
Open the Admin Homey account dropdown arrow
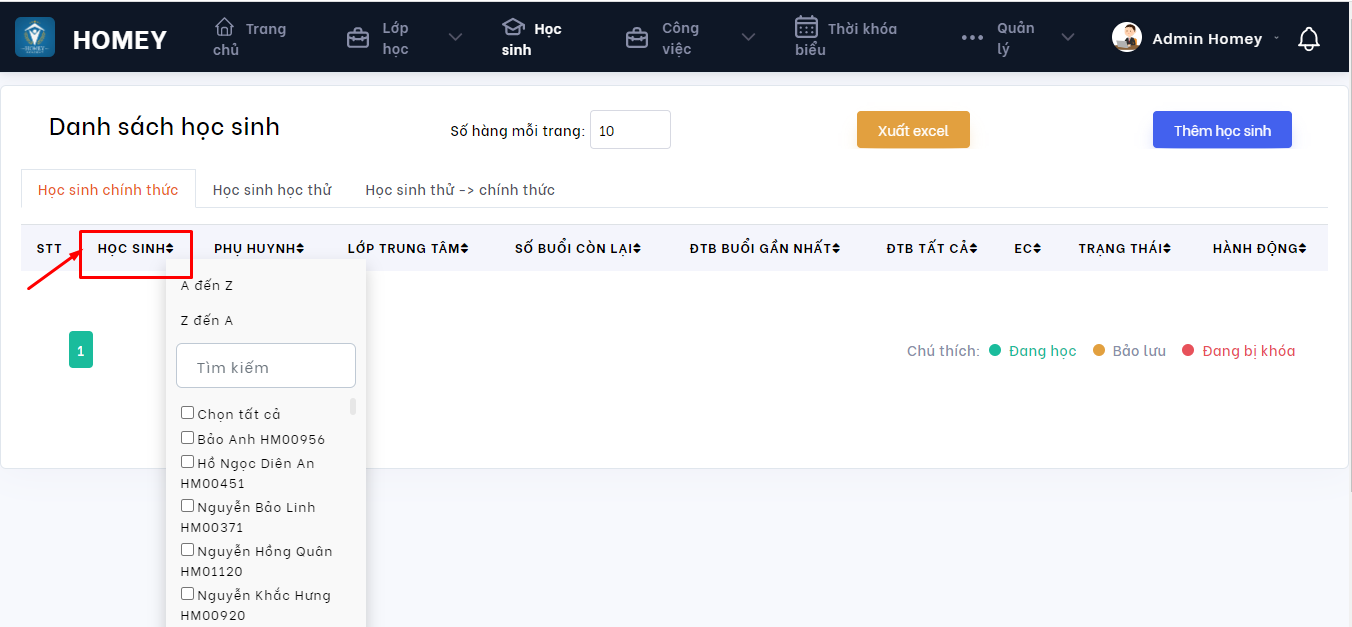(1276, 39)
